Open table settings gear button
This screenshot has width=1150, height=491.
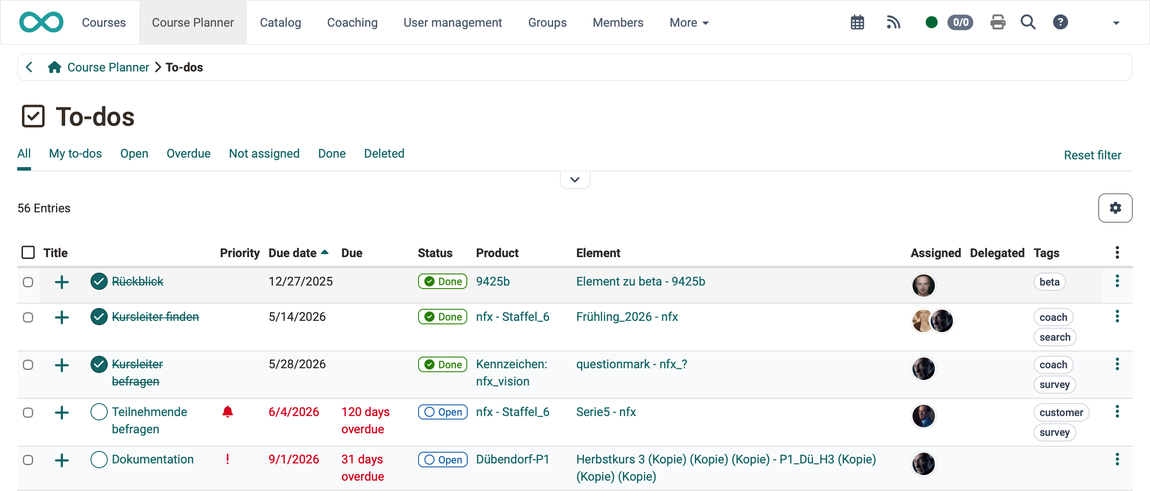(1115, 208)
